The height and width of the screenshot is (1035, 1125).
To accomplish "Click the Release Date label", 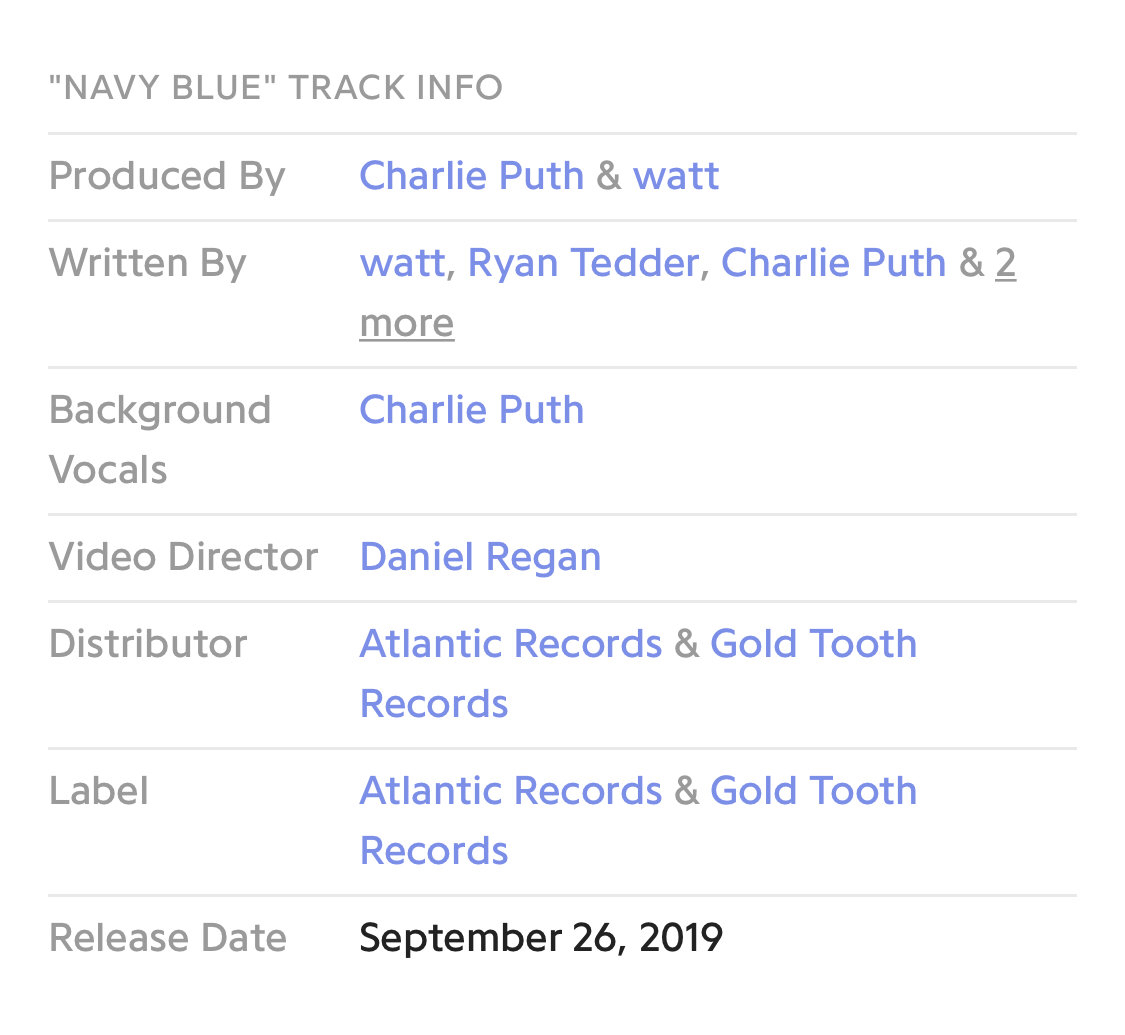I will [167, 938].
